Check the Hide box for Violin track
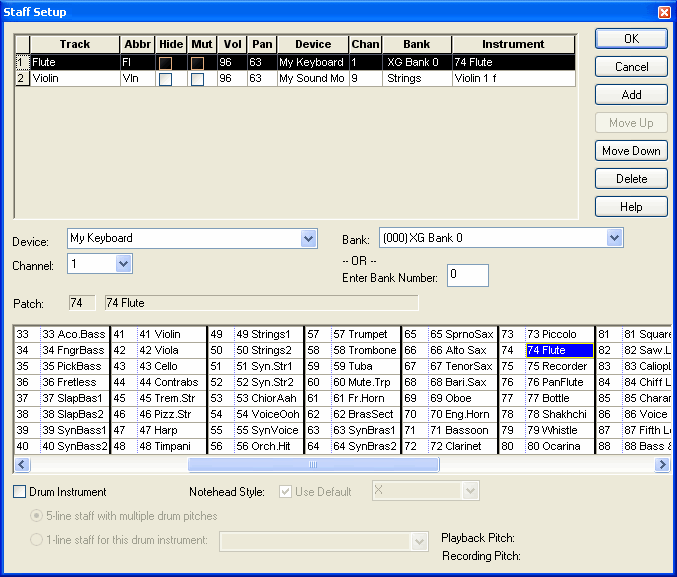The image size is (677, 577). (x=165, y=79)
